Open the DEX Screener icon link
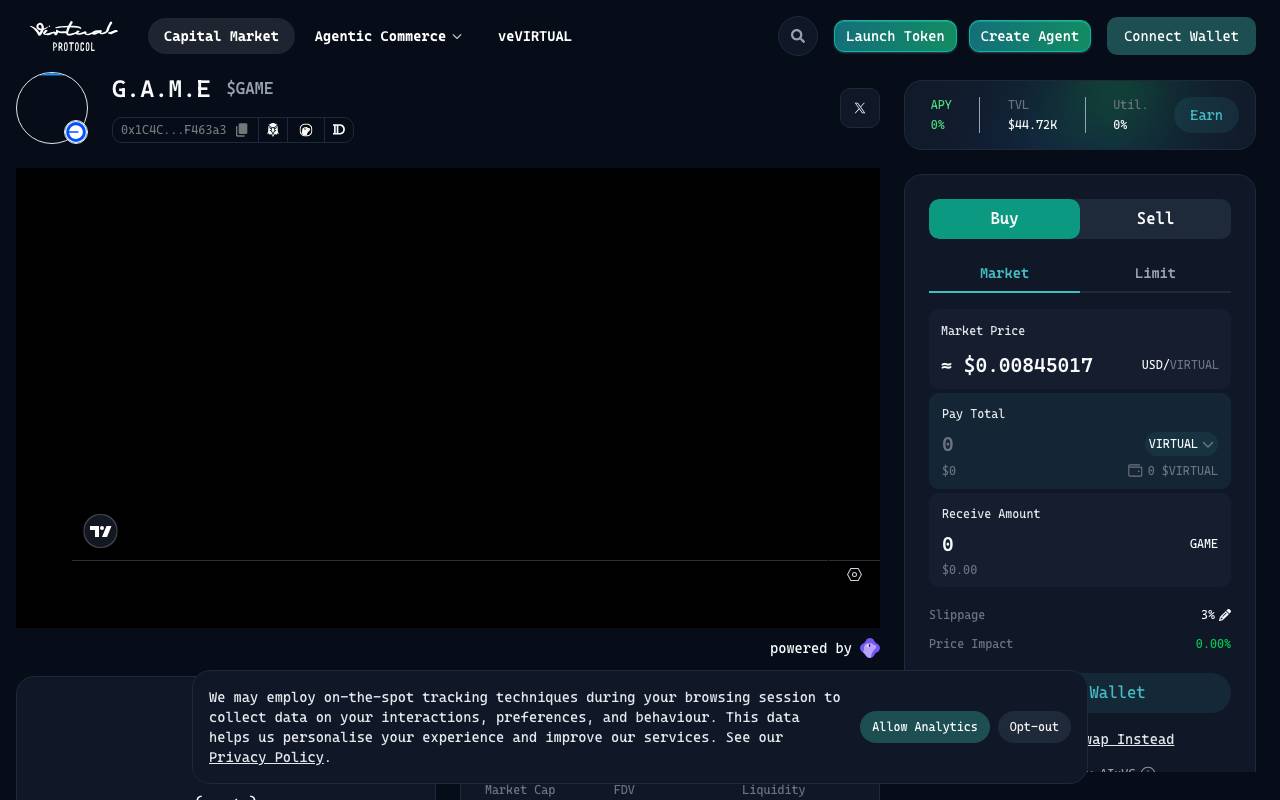 [x=339, y=130]
